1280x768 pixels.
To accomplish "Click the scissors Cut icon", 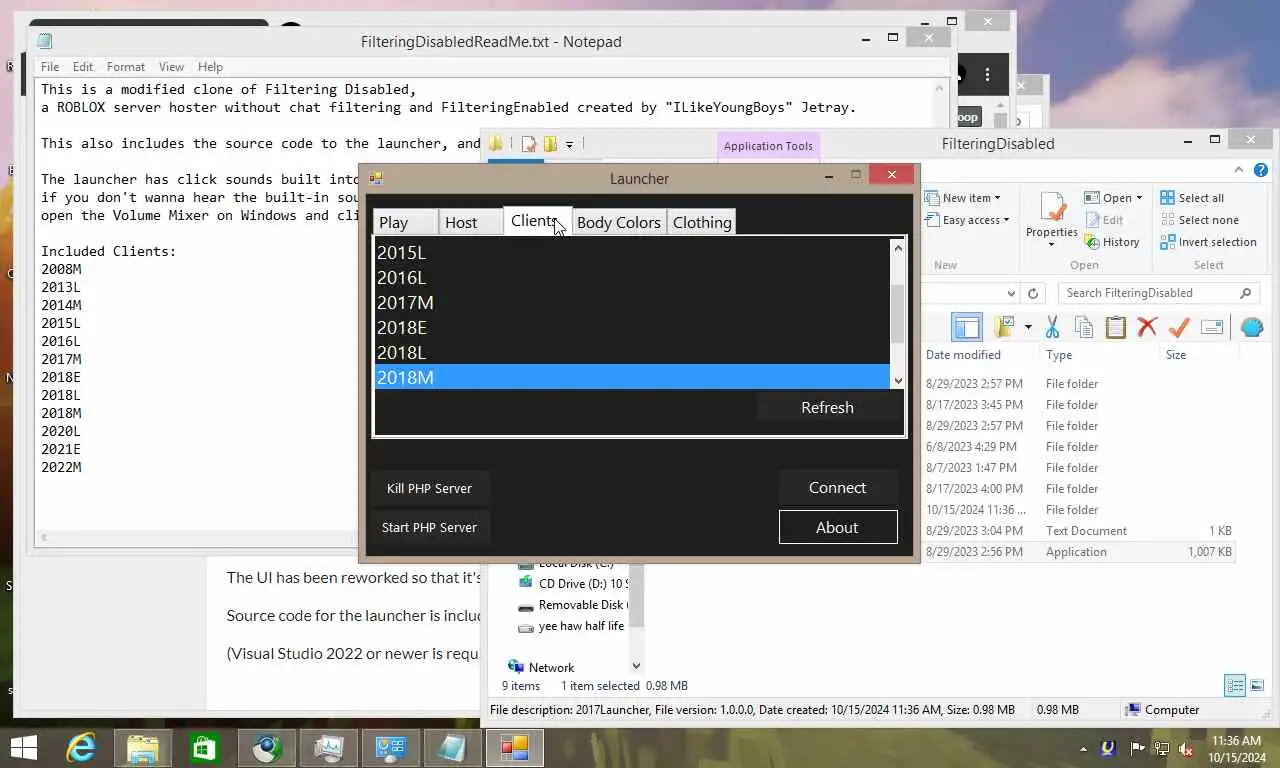I will point(1052,327).
